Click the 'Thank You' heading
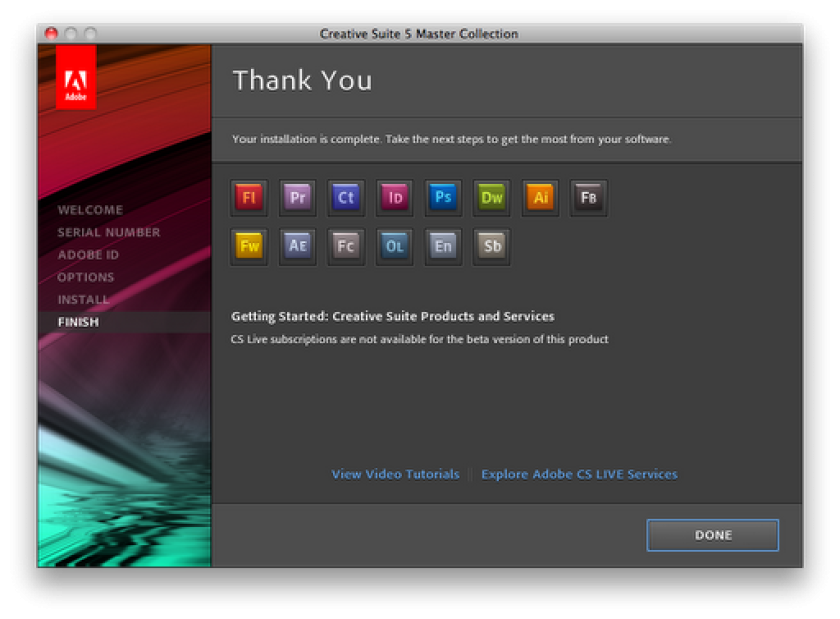840x619 pixels. [x=303, y=81]
